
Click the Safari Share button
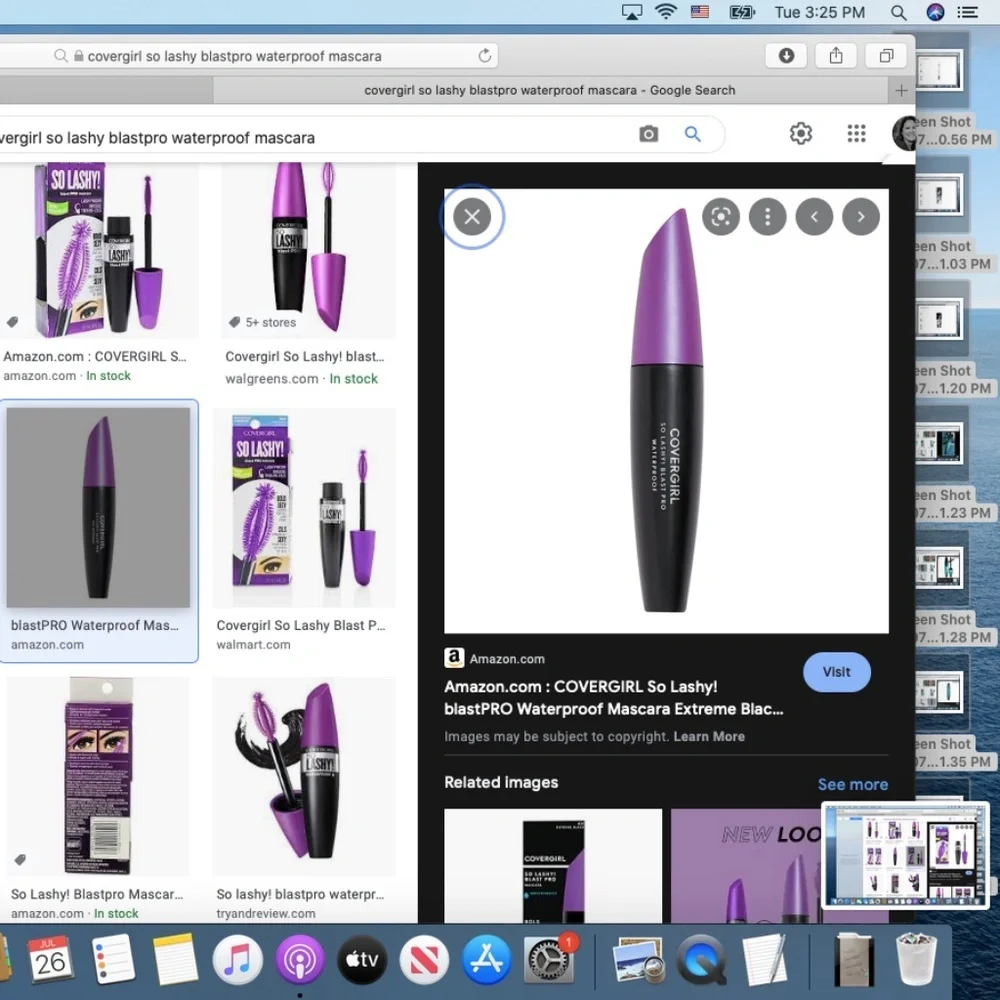(835, 56)
